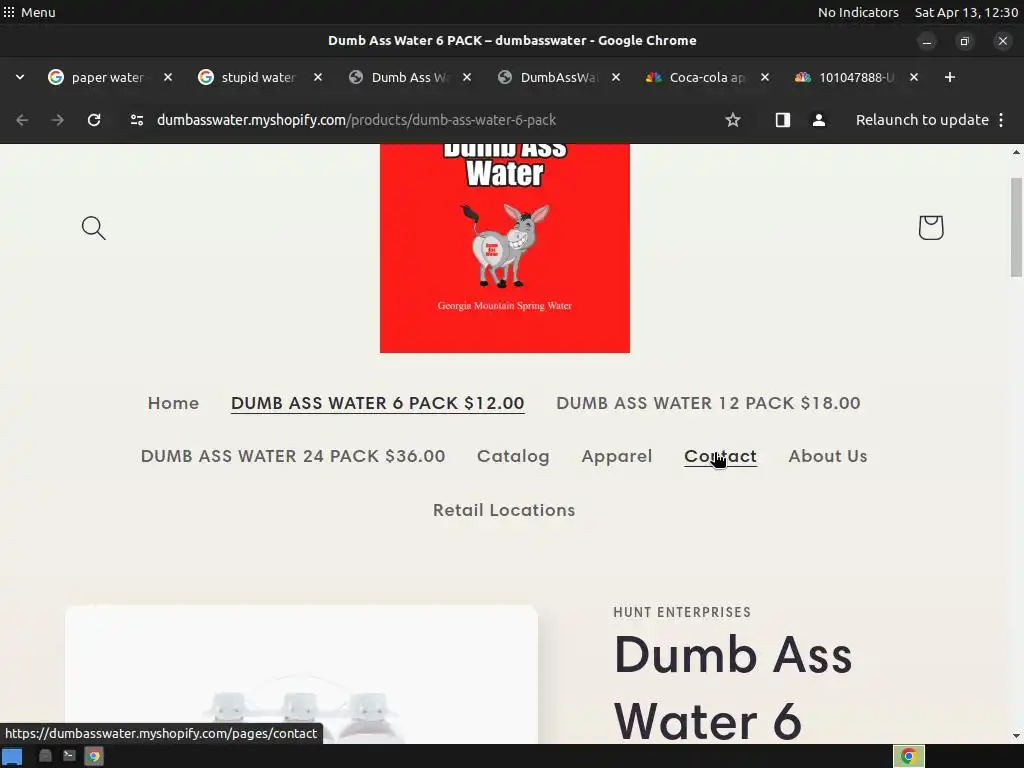The width and height of the screenshot is (1024, 768).
Task: Switch to the 'Coca-cola ap' tab
Action: coord(707,77)
